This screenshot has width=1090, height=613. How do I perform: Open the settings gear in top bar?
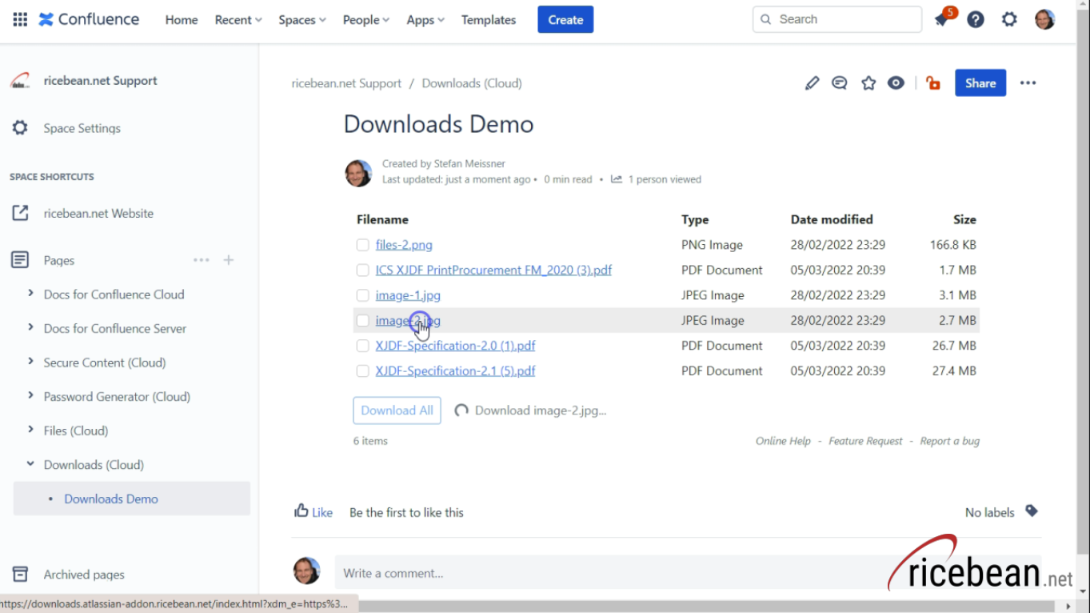[x=1009, y=19]
